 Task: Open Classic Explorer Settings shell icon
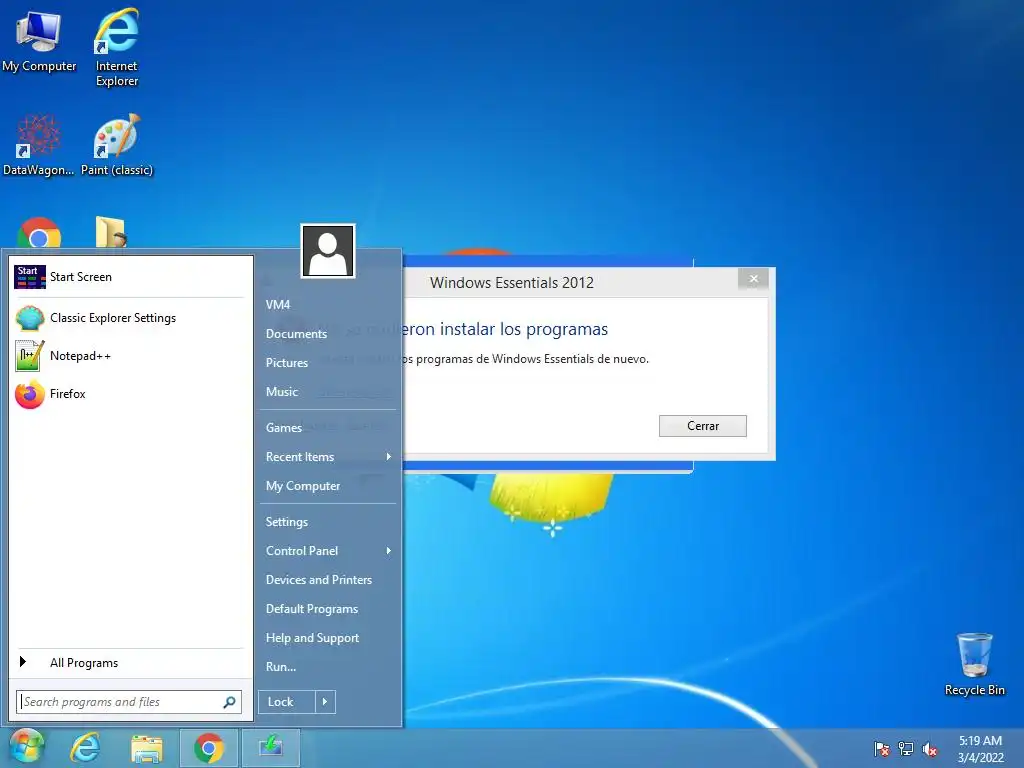(x=29, y=318)
